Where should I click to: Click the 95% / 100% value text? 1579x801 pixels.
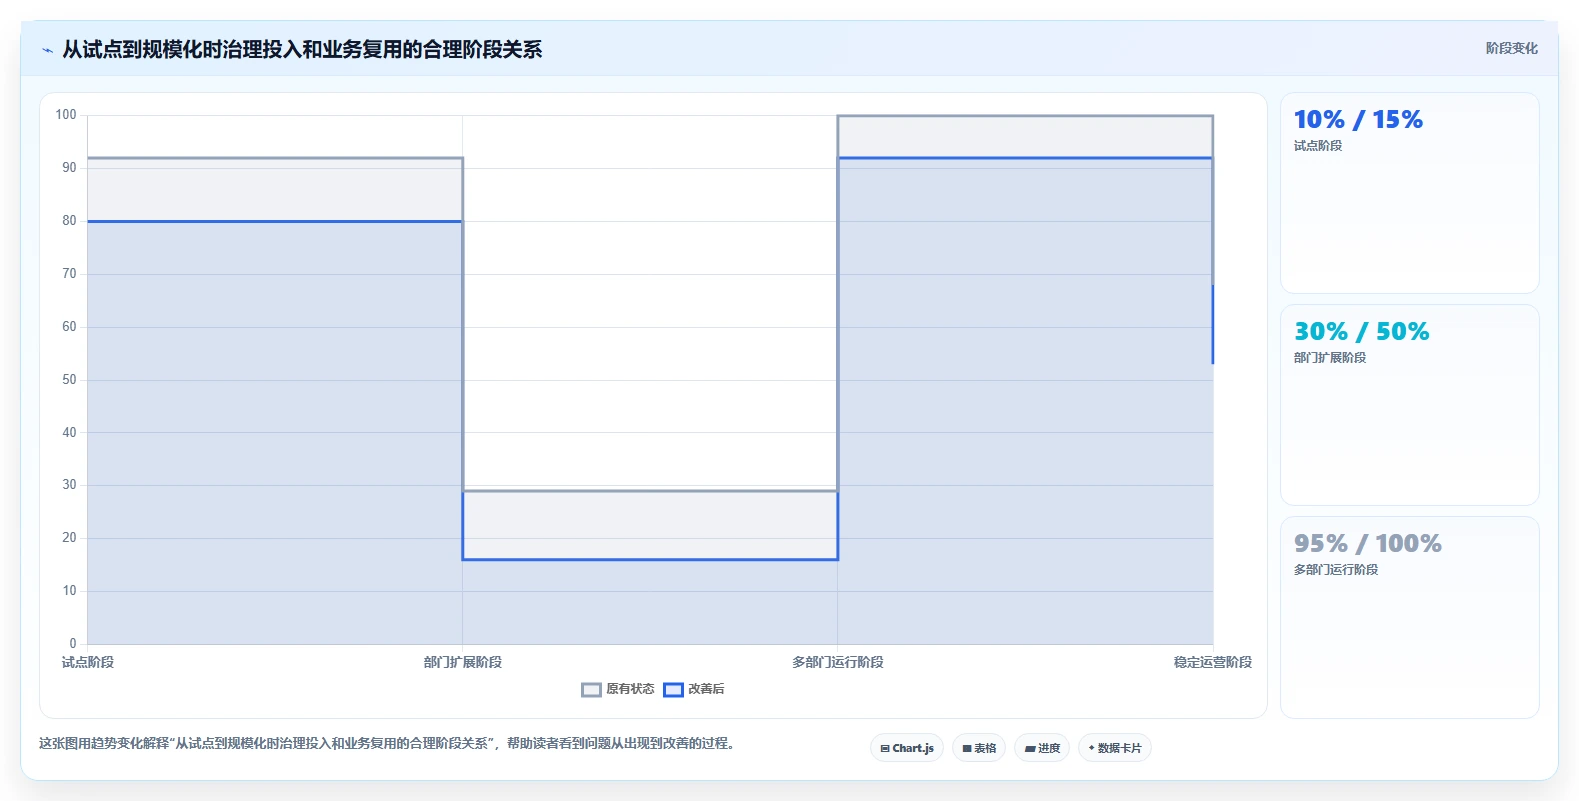1367,544
